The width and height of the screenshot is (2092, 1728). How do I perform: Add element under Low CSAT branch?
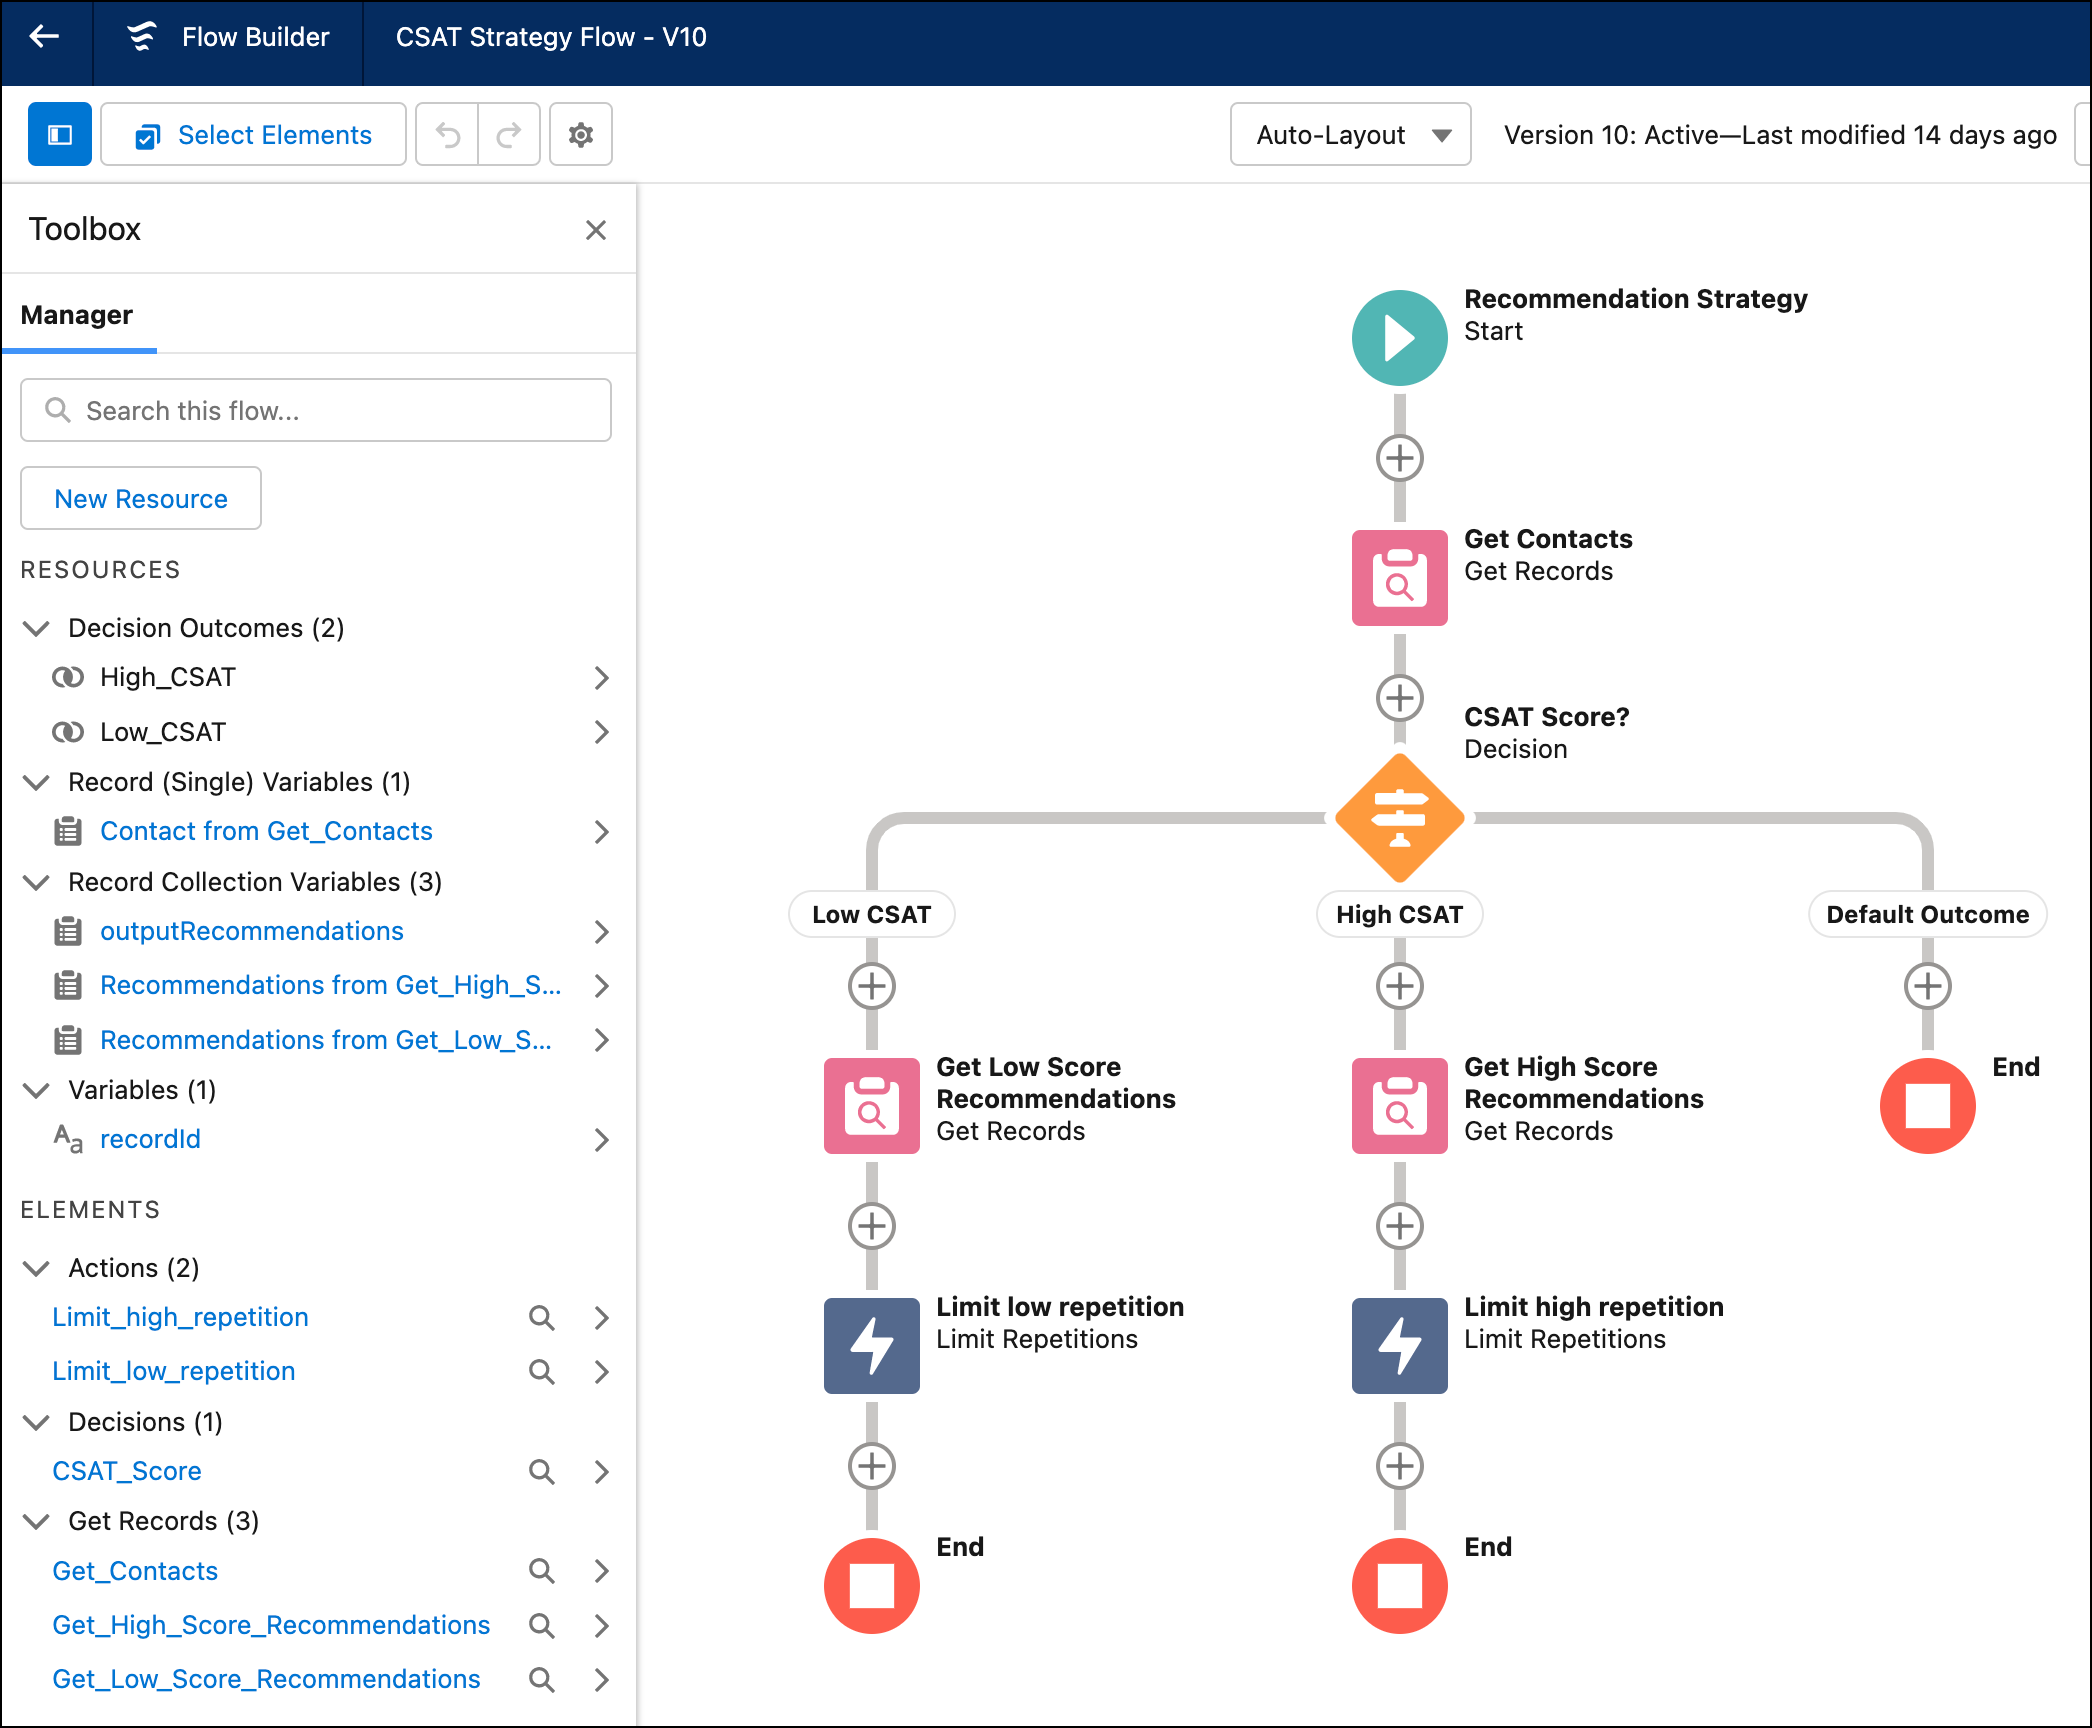872,986
